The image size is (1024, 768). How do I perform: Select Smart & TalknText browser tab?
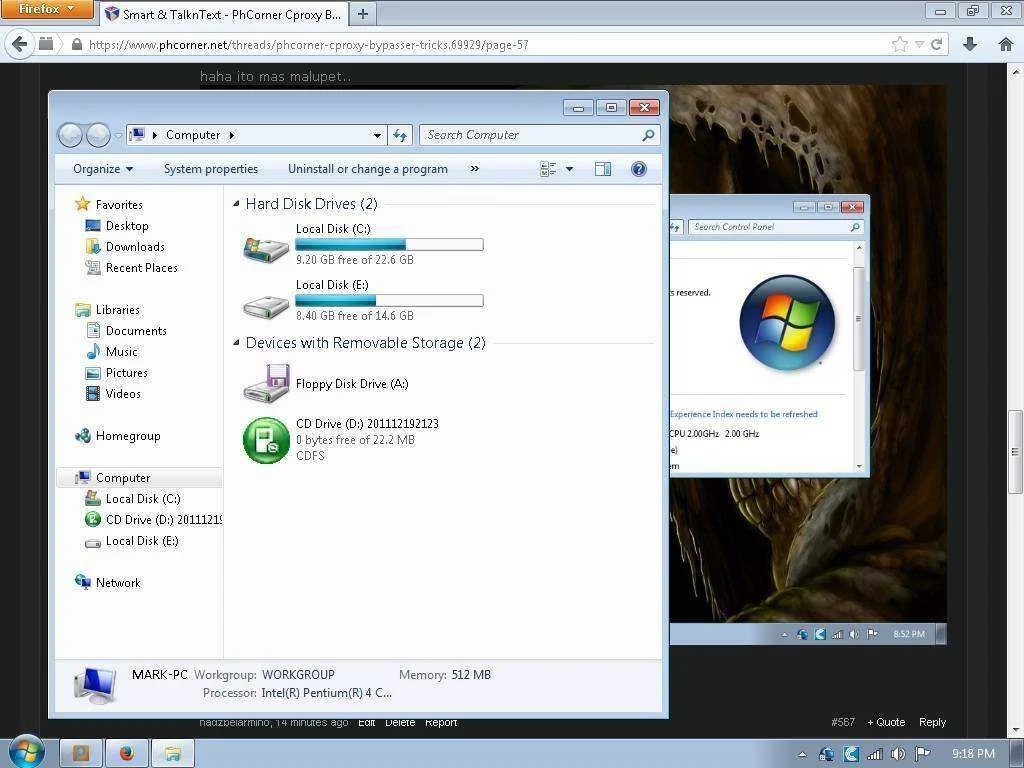click(224, 14)
